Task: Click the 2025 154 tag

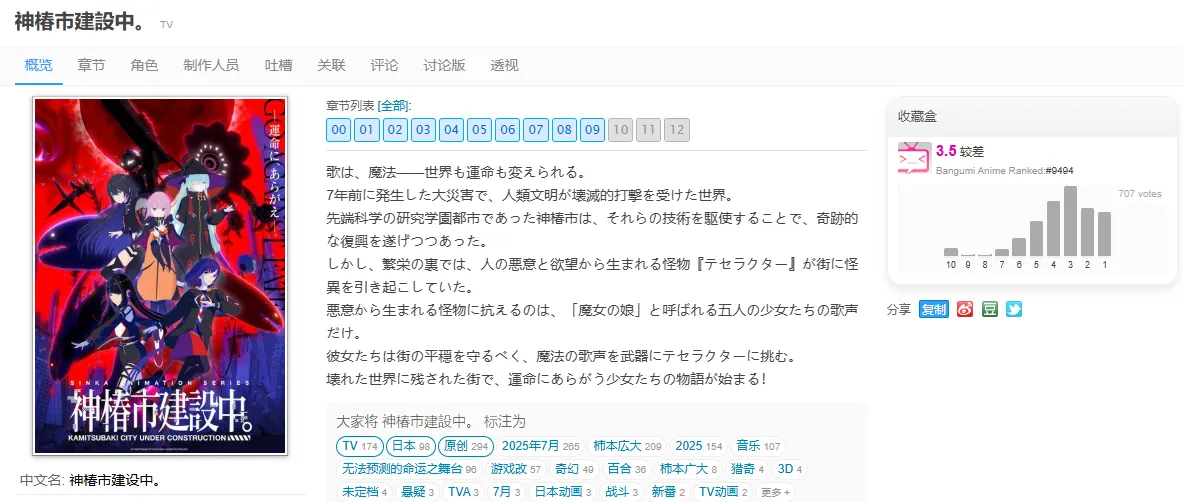Action: (x=699, y=446)
